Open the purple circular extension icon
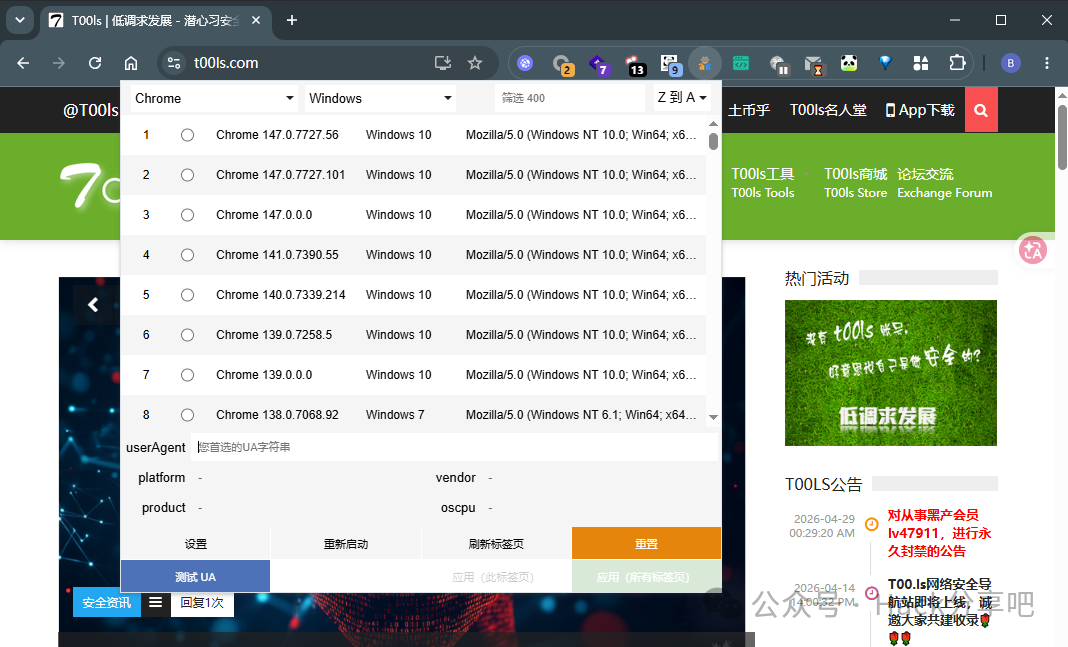 524,63
